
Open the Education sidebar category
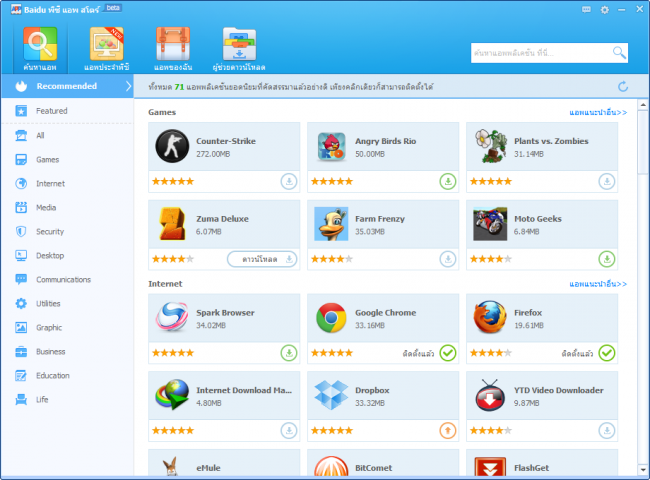pos(67,376)
